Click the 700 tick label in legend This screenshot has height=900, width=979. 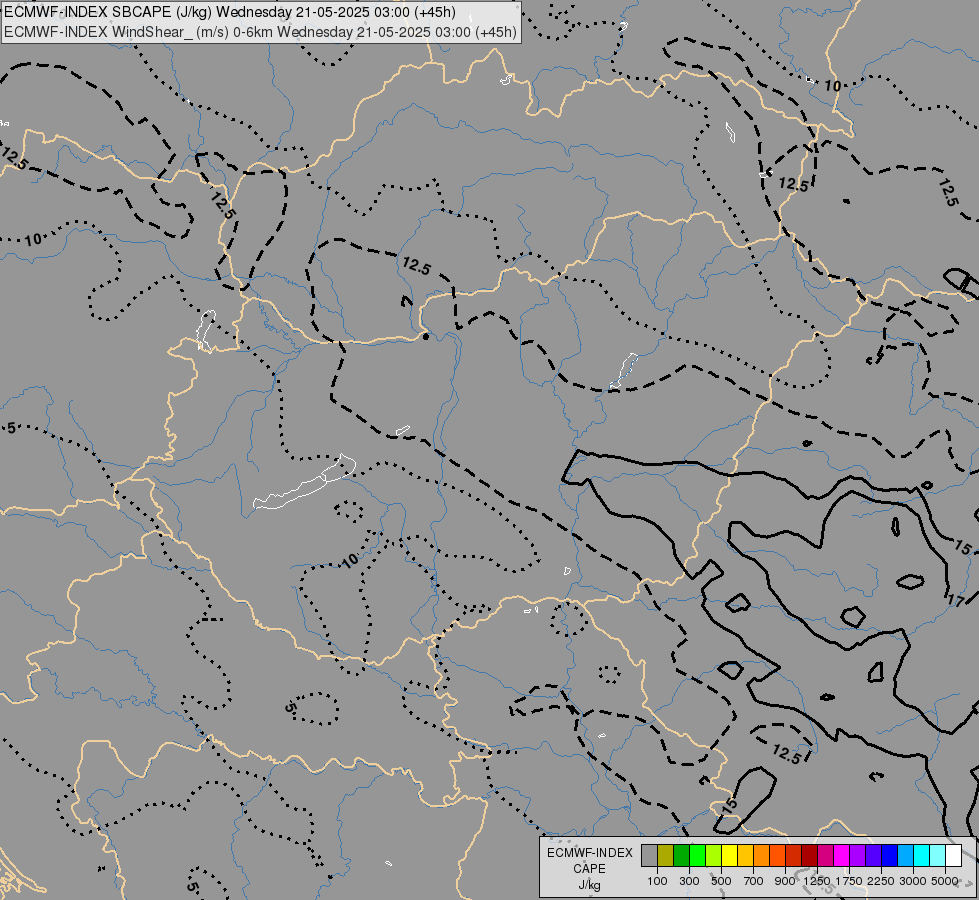pyautogui.click(x=754, y=881)
